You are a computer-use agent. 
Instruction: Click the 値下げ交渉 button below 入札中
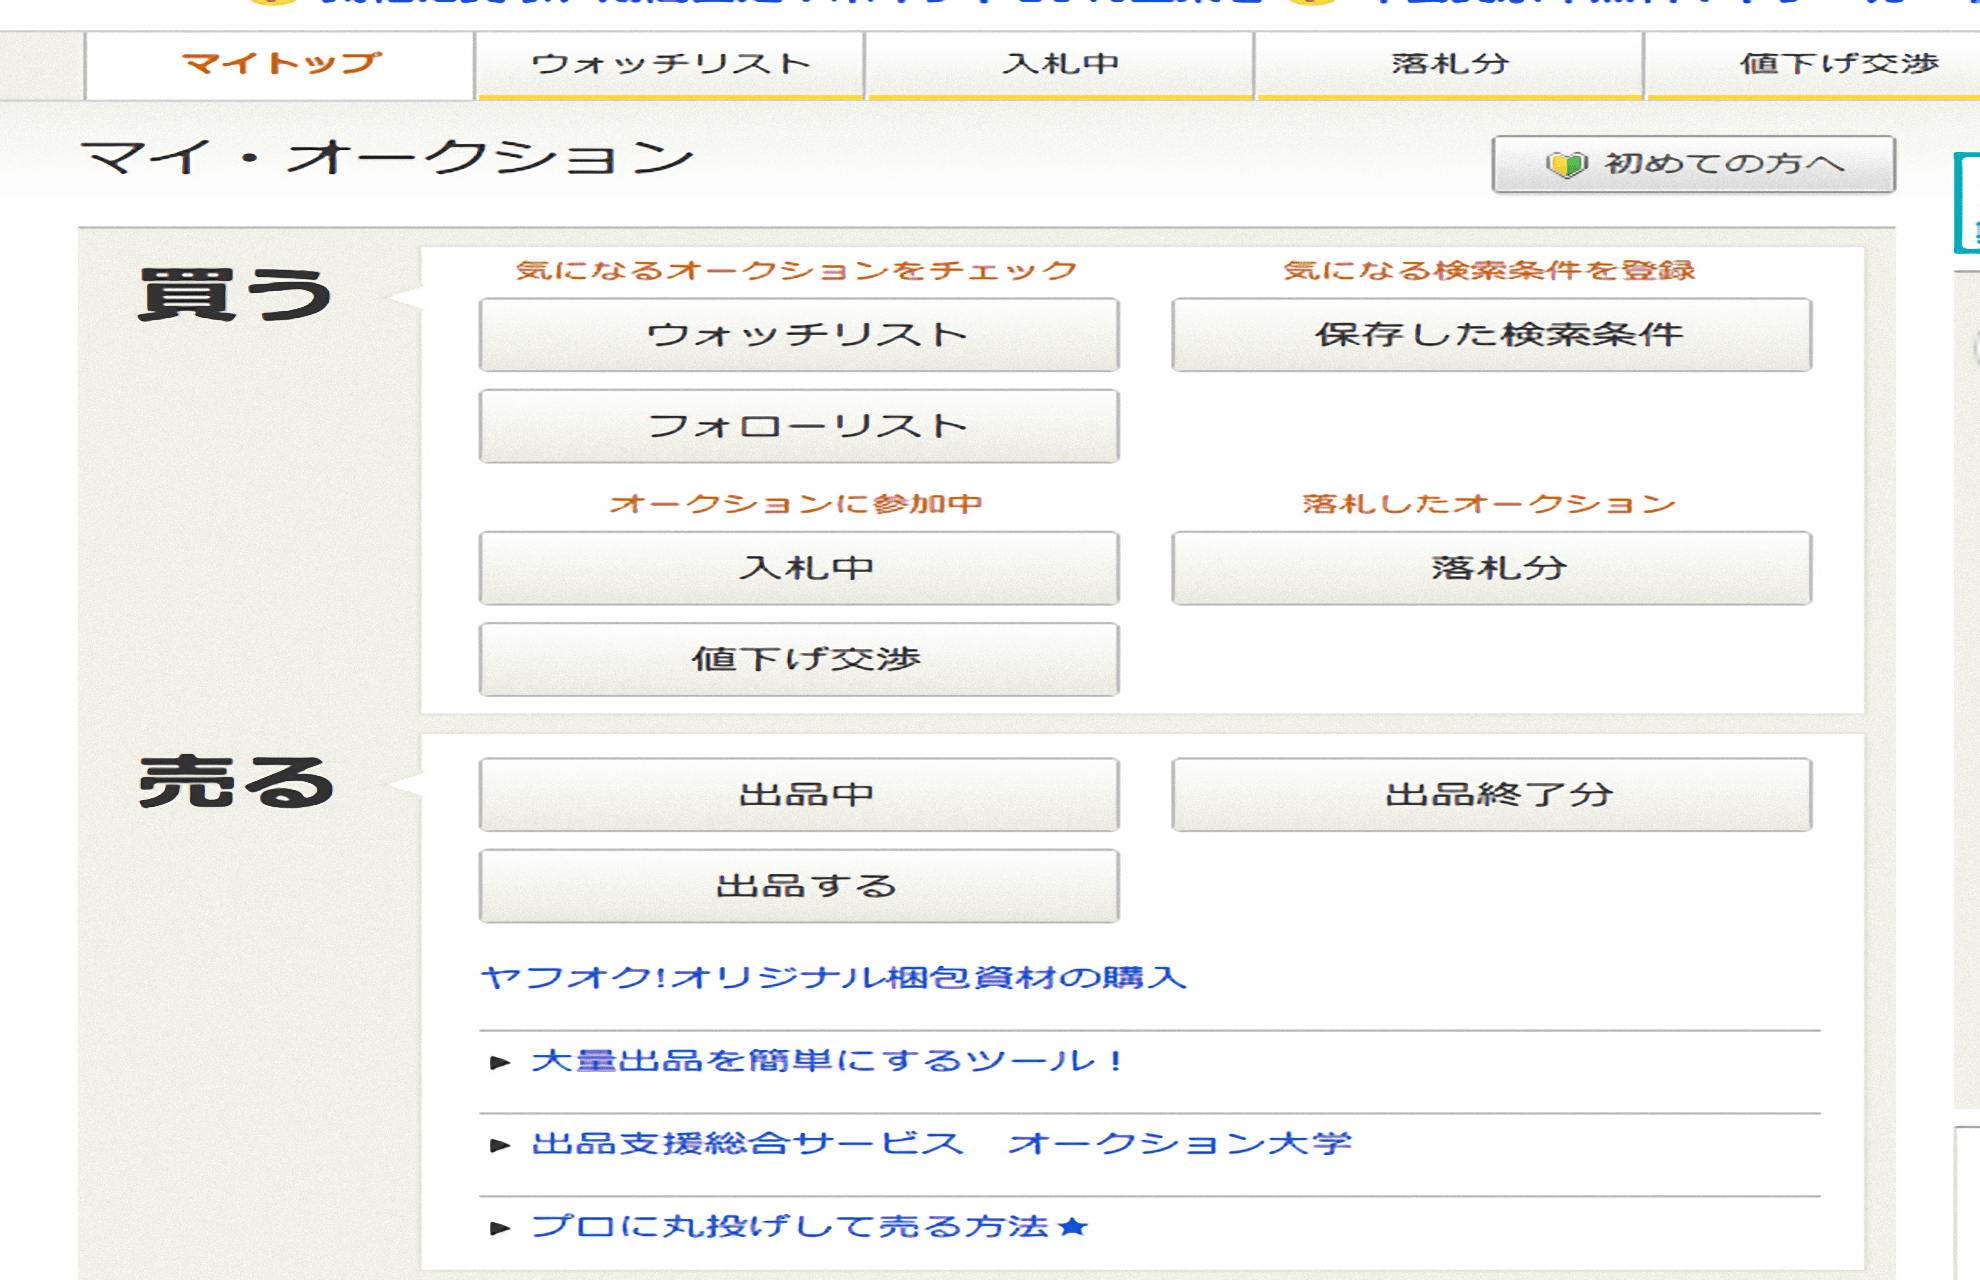(798, 660)
